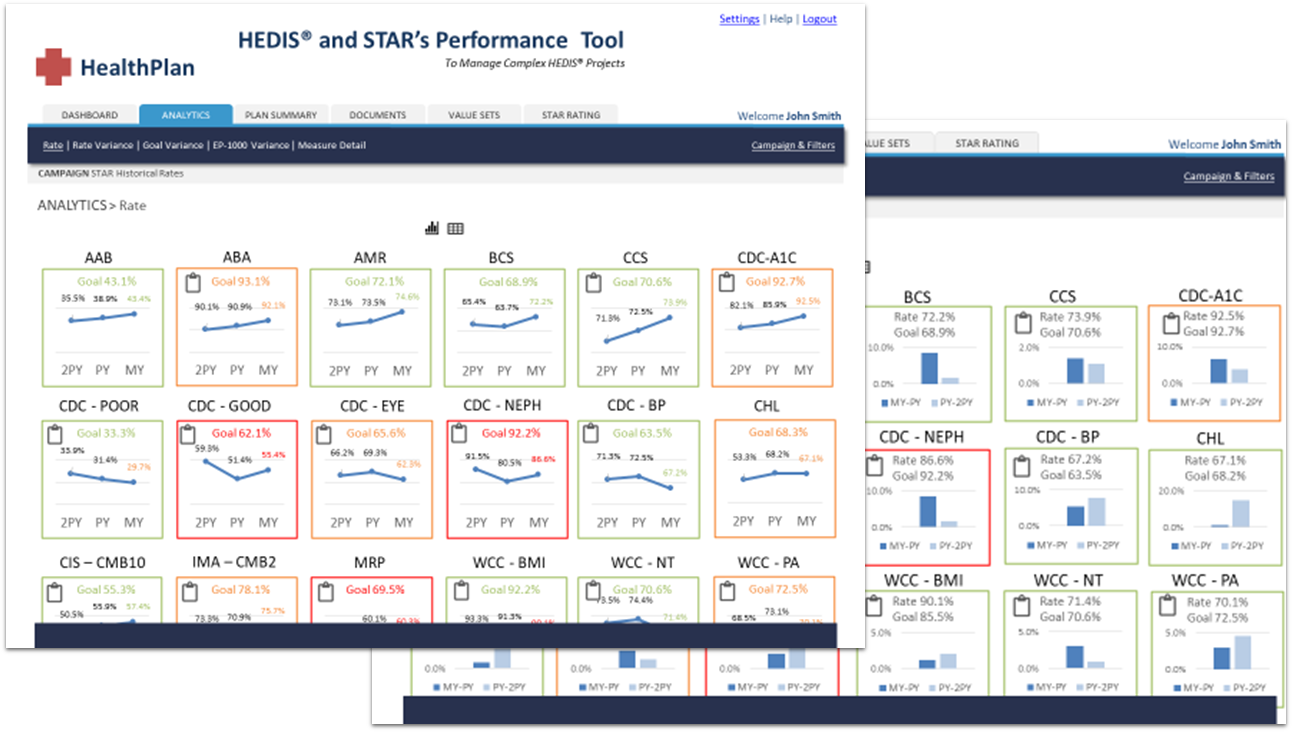Viewport: 1292px width, 732px height.
Task: Click the HealthPlan red cross logo
Action: click(x=54, y=67)
